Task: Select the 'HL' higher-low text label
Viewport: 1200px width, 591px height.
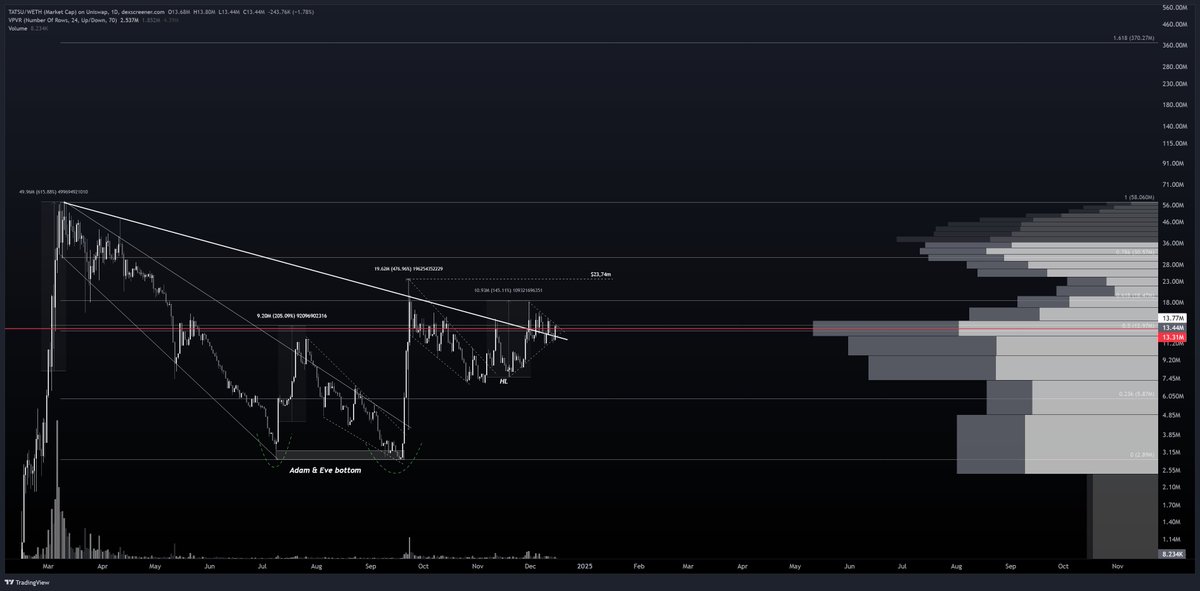Action: (x=503, y=381)
